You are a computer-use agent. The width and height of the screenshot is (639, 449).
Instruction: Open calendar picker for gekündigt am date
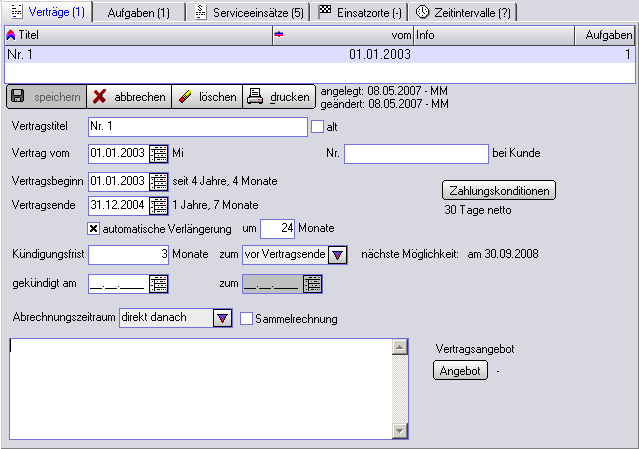pyautogui.click(x=159, y=284)
